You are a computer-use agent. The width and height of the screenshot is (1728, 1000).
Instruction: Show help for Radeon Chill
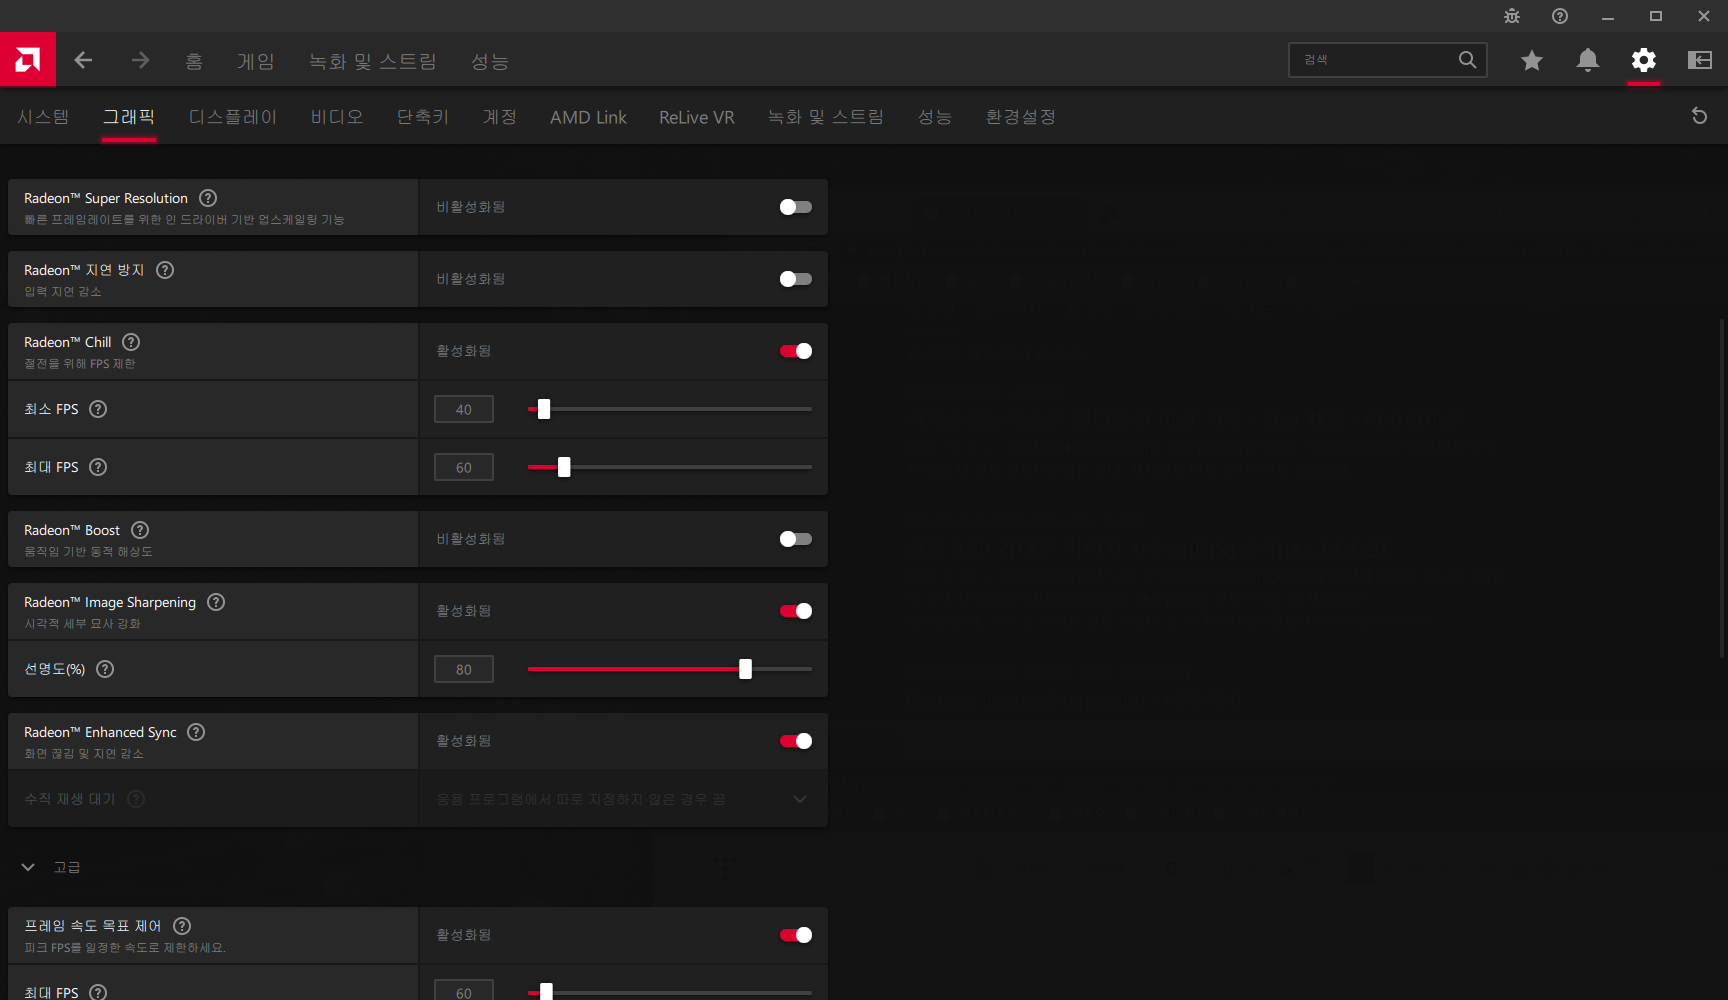[131, 342]
